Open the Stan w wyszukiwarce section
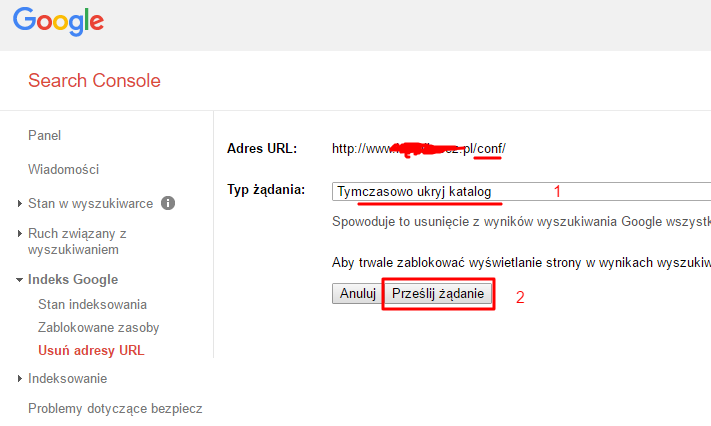The image size is (711, 426). click(x=91, y=204)
